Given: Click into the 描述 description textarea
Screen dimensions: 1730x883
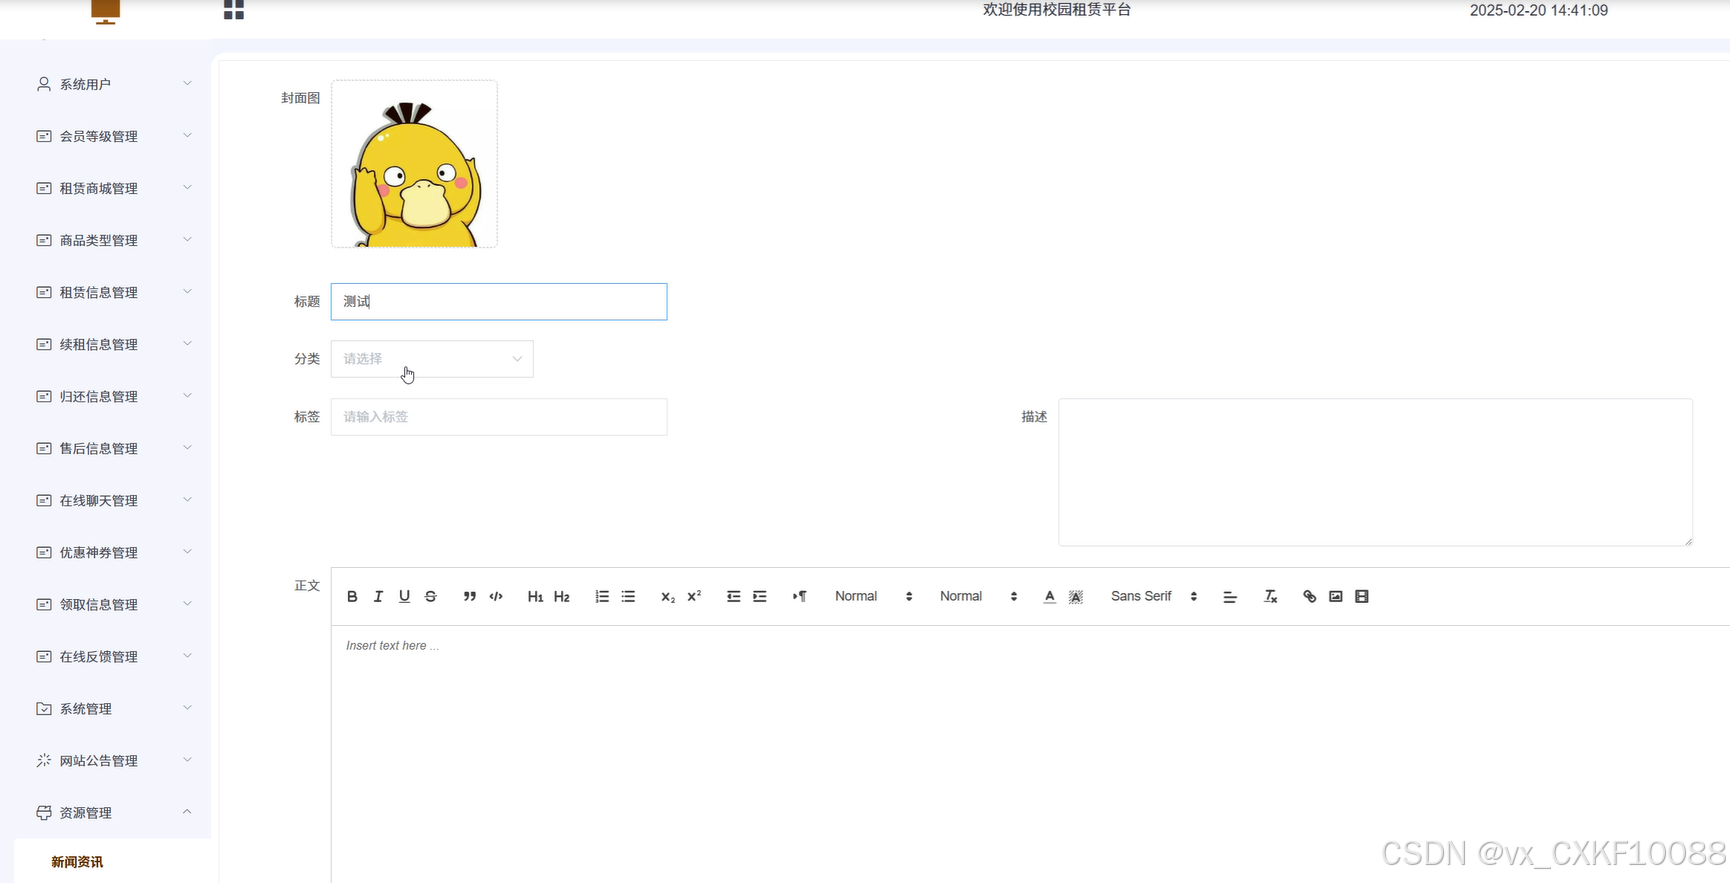Looking at the screenshot, I should pyautogui.click(x=1375, y=472).
